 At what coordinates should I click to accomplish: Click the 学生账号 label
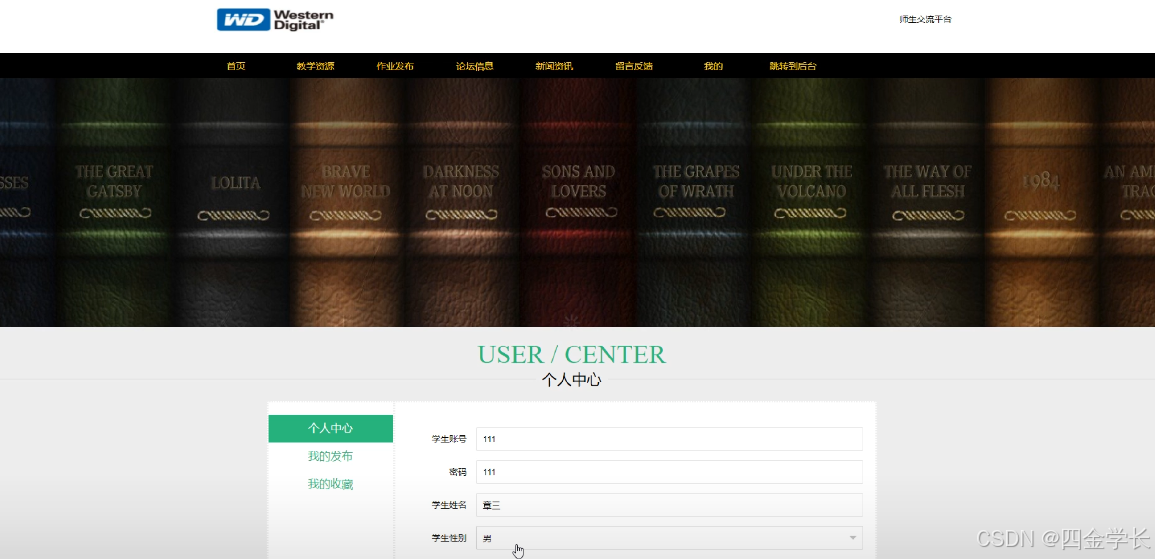pos(449,439)
